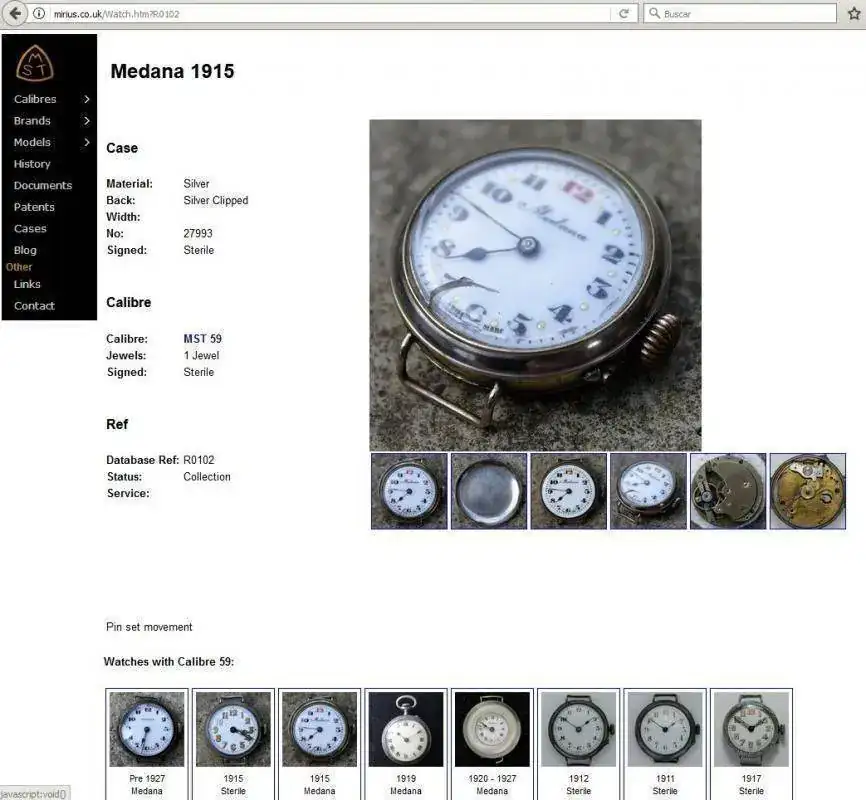Click the browser back arrow button
Viewport: 866px width, 800px height.
tap(15, 13)
